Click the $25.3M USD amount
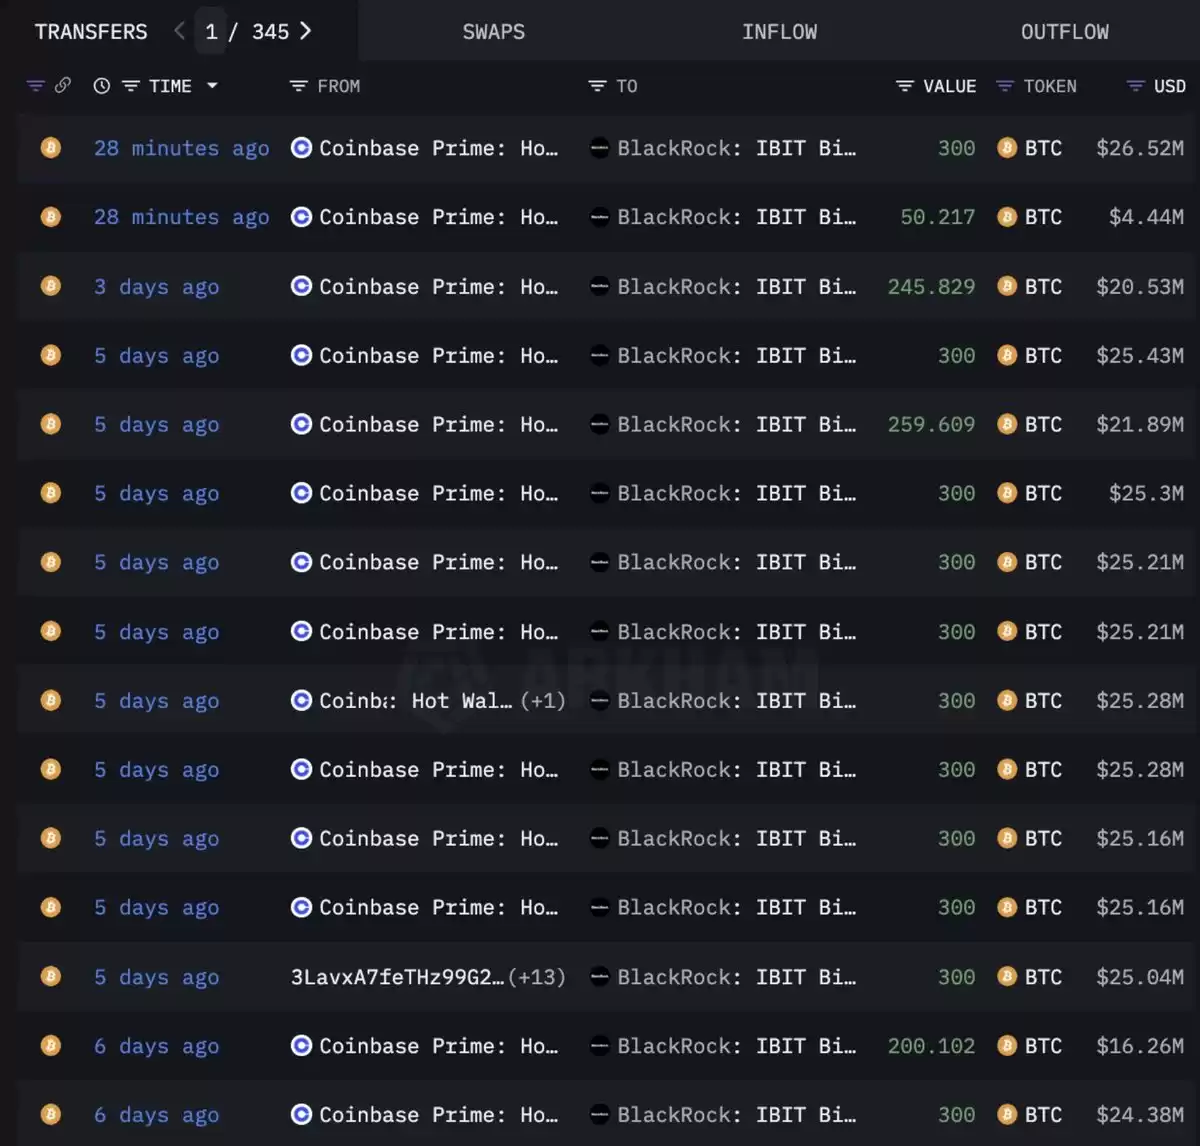This screenshot has height=1146, width=1200. tap(1147, 493)
